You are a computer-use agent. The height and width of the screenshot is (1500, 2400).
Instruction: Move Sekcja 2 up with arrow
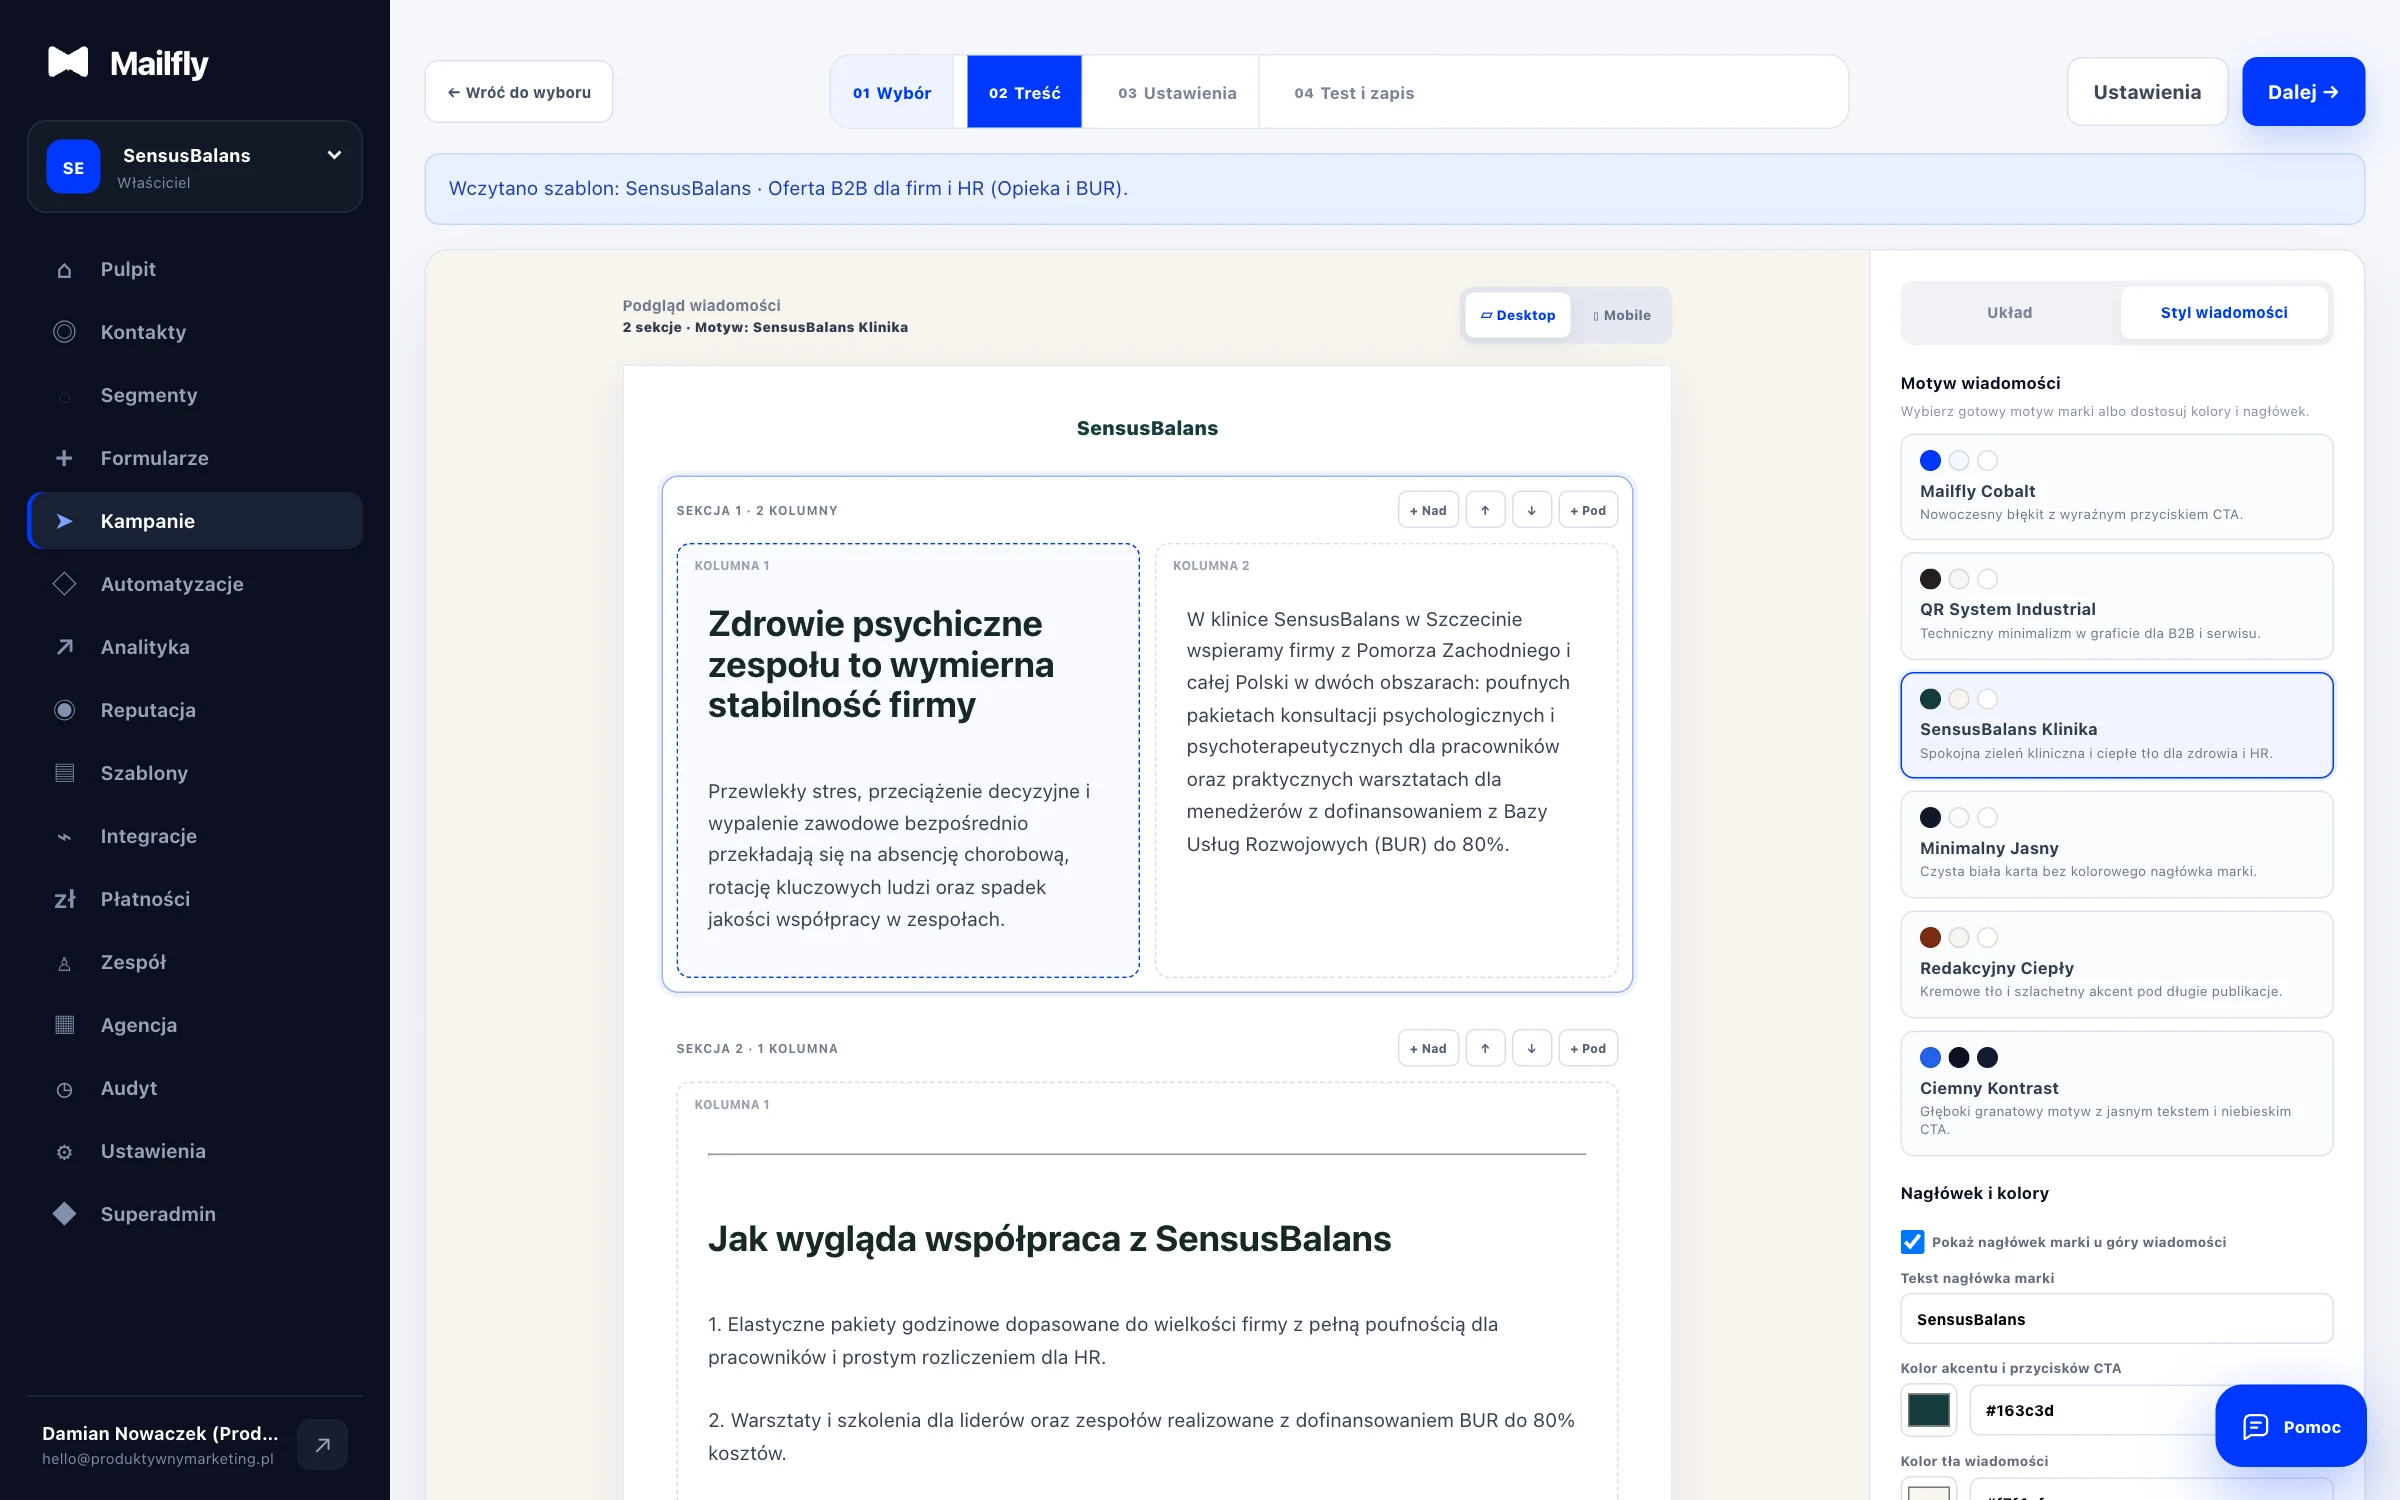pos(1485,1048)
